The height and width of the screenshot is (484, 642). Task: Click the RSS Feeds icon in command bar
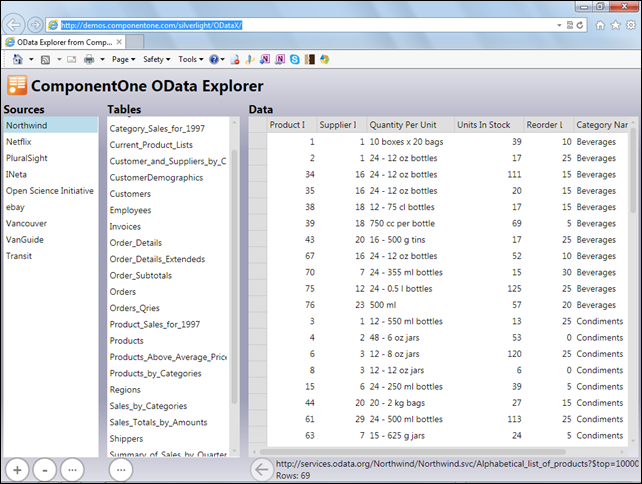(45, 60)
